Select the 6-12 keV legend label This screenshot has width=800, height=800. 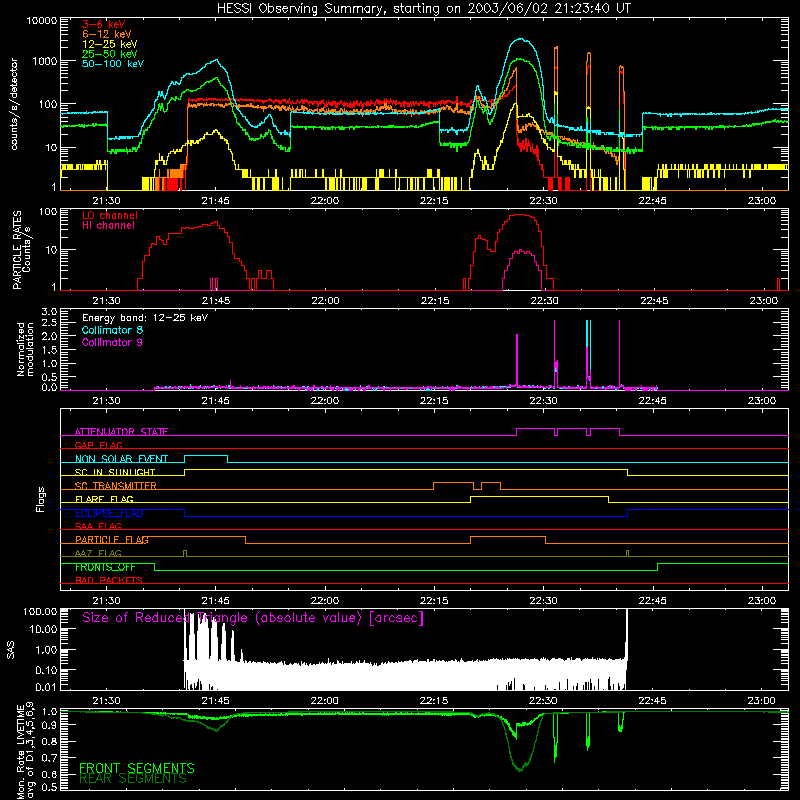pos(107,34)
